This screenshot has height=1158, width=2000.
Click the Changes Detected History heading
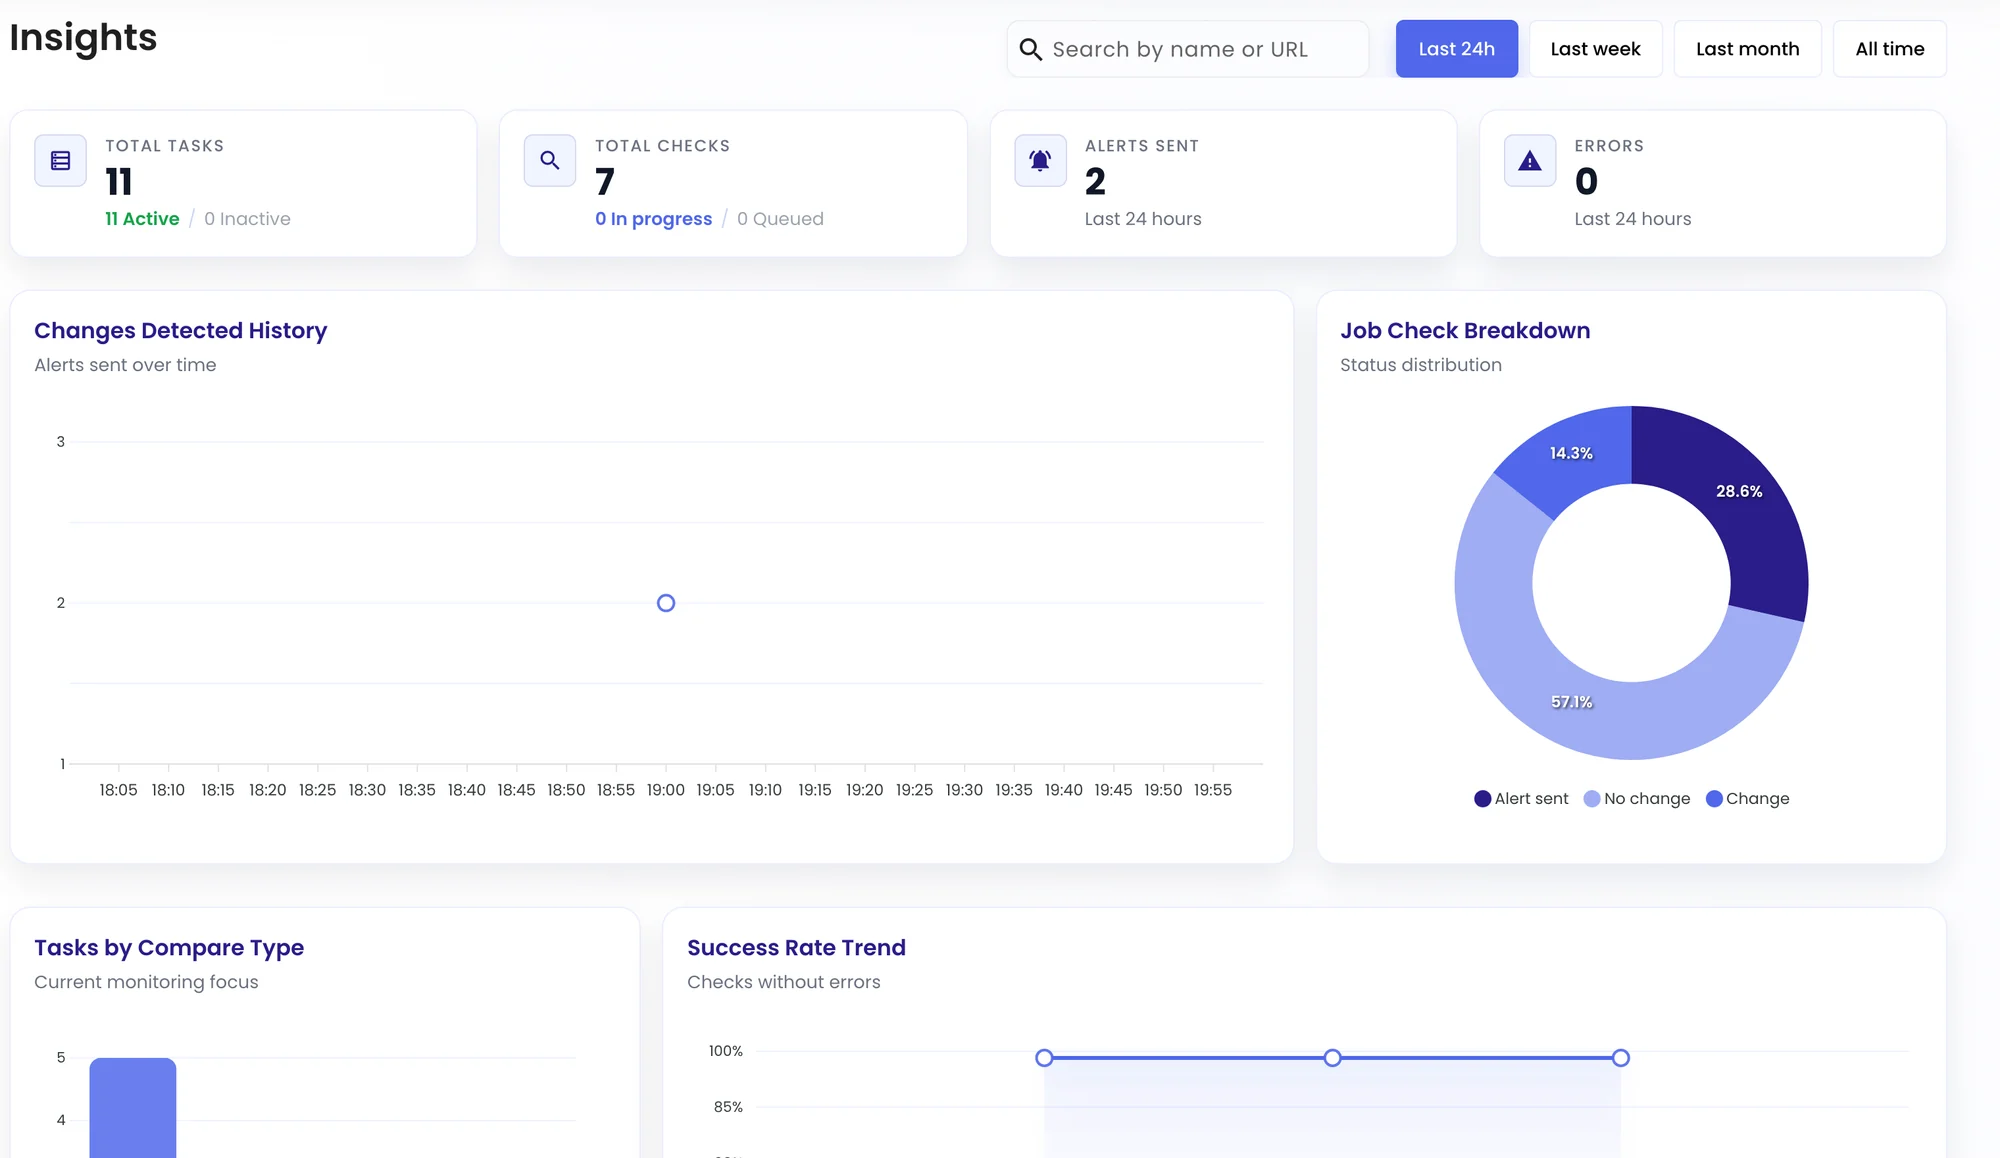(x=181, y=330)
